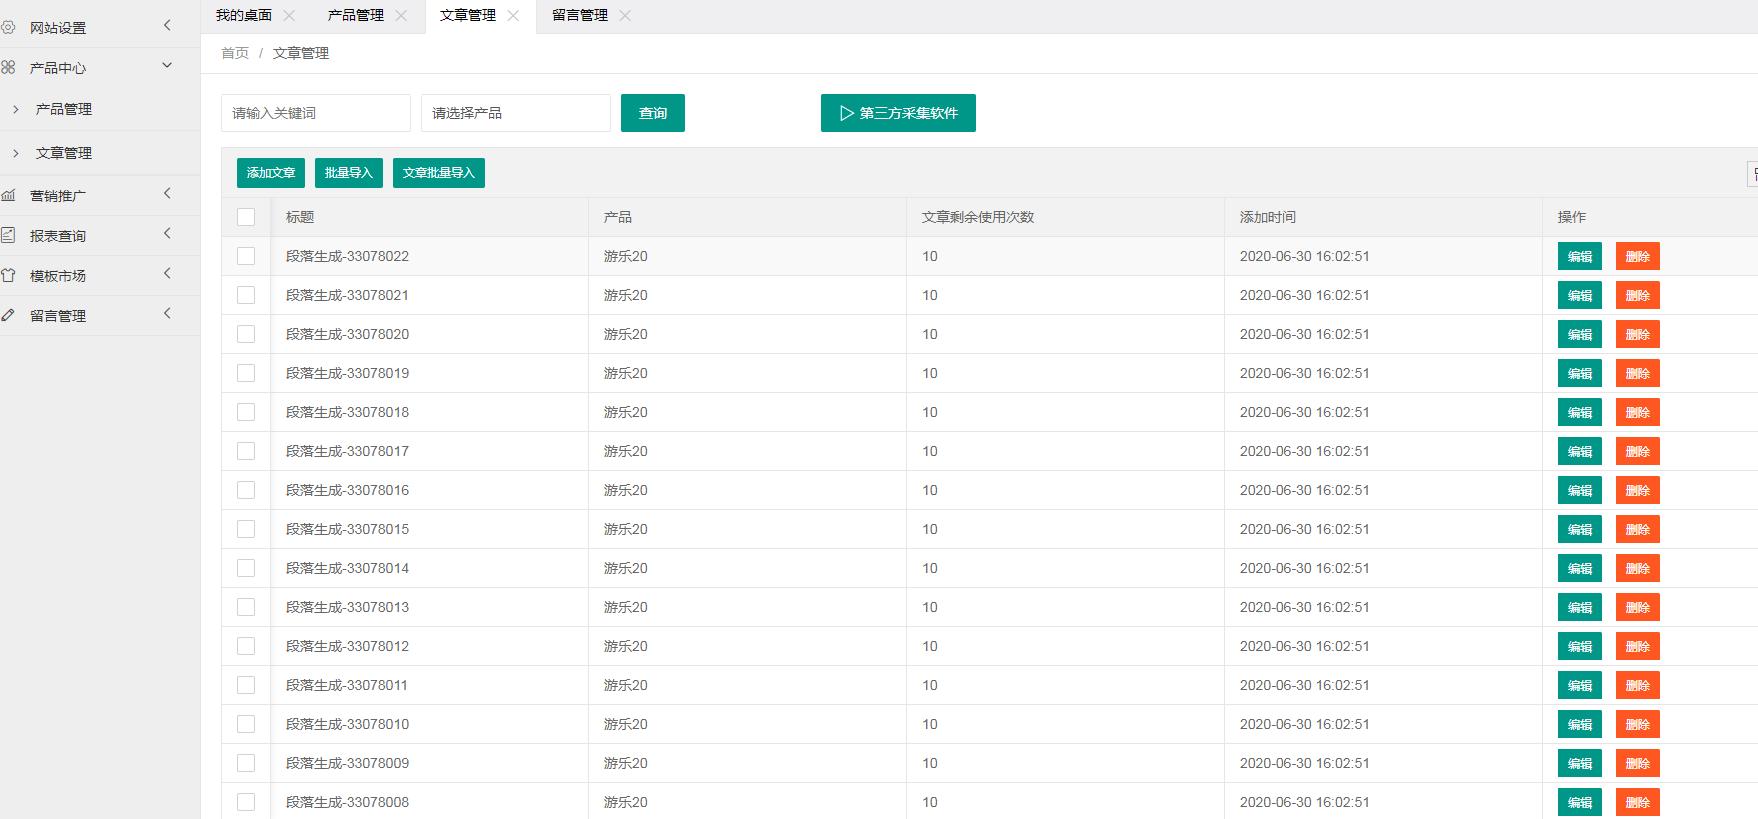Expand sidebar 留言管理 menu chevron
Image resolution: width=1758 pixels, height=819 pixels.
pyautogui.click(x=167, y=313)
